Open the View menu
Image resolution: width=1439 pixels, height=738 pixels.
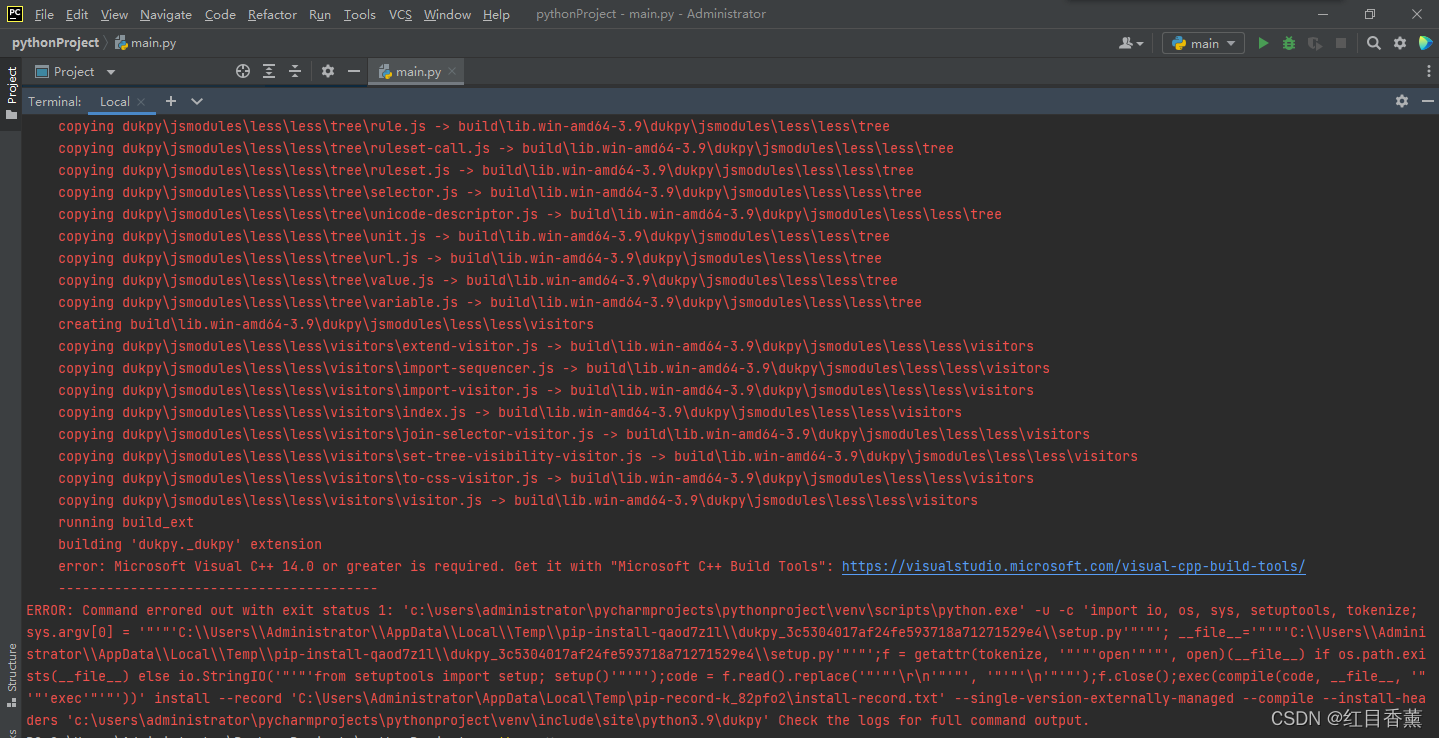tap(114, 14)
